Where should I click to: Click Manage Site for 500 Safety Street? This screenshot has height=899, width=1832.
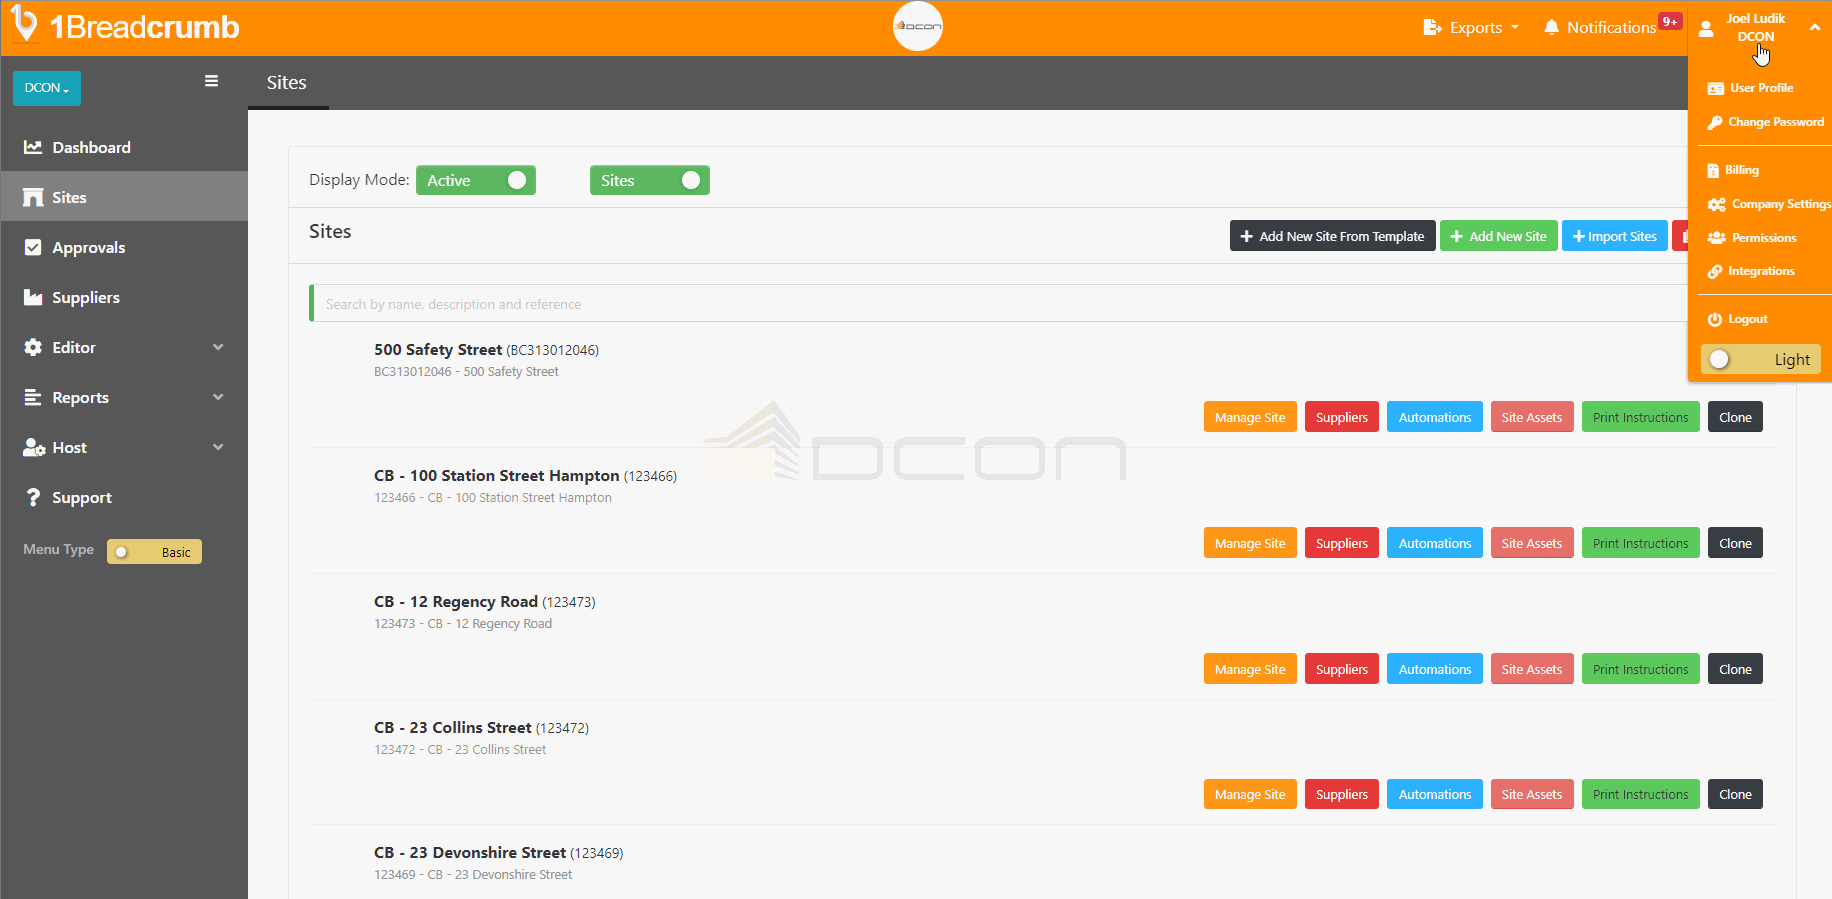(x=1250, y=417)
